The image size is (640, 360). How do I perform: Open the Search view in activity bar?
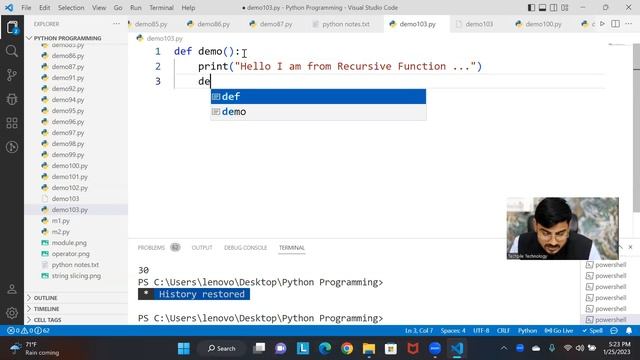click(12, 51)
